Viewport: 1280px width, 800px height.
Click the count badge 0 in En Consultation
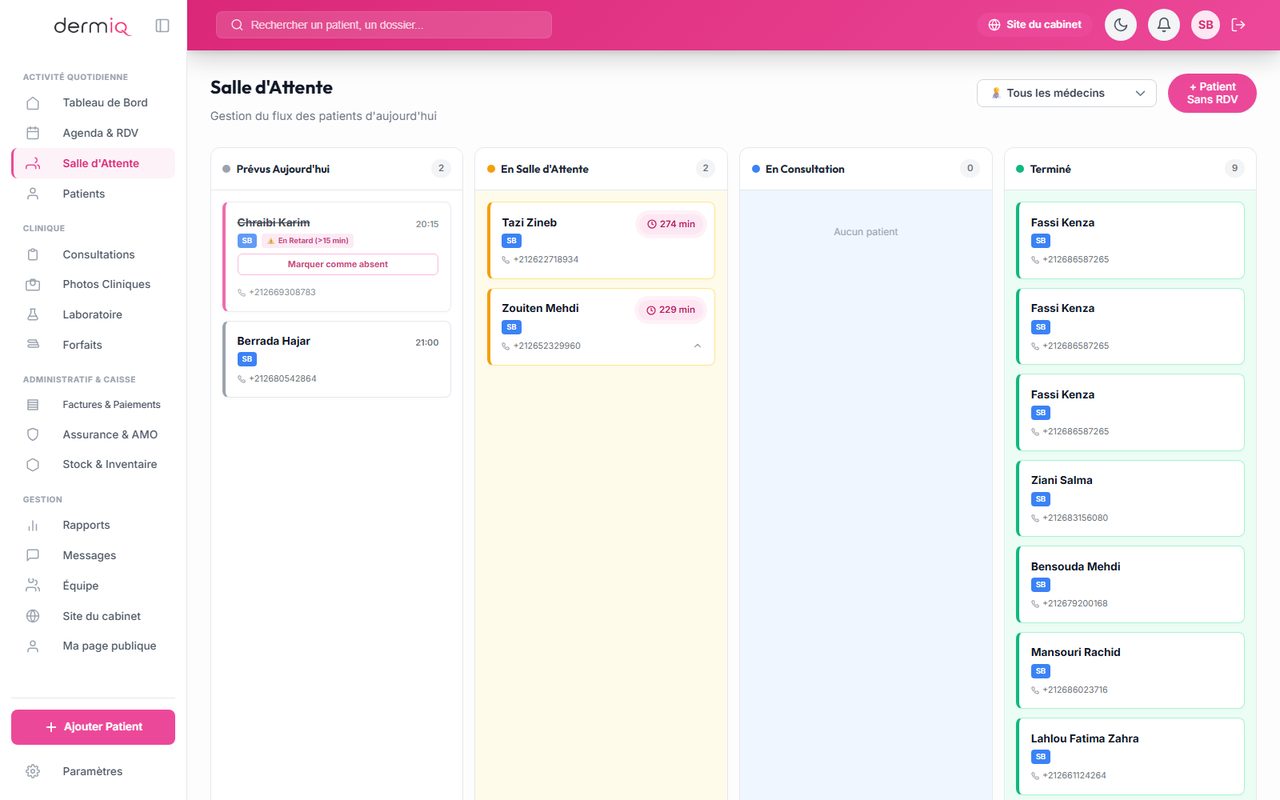coord(970,169)
